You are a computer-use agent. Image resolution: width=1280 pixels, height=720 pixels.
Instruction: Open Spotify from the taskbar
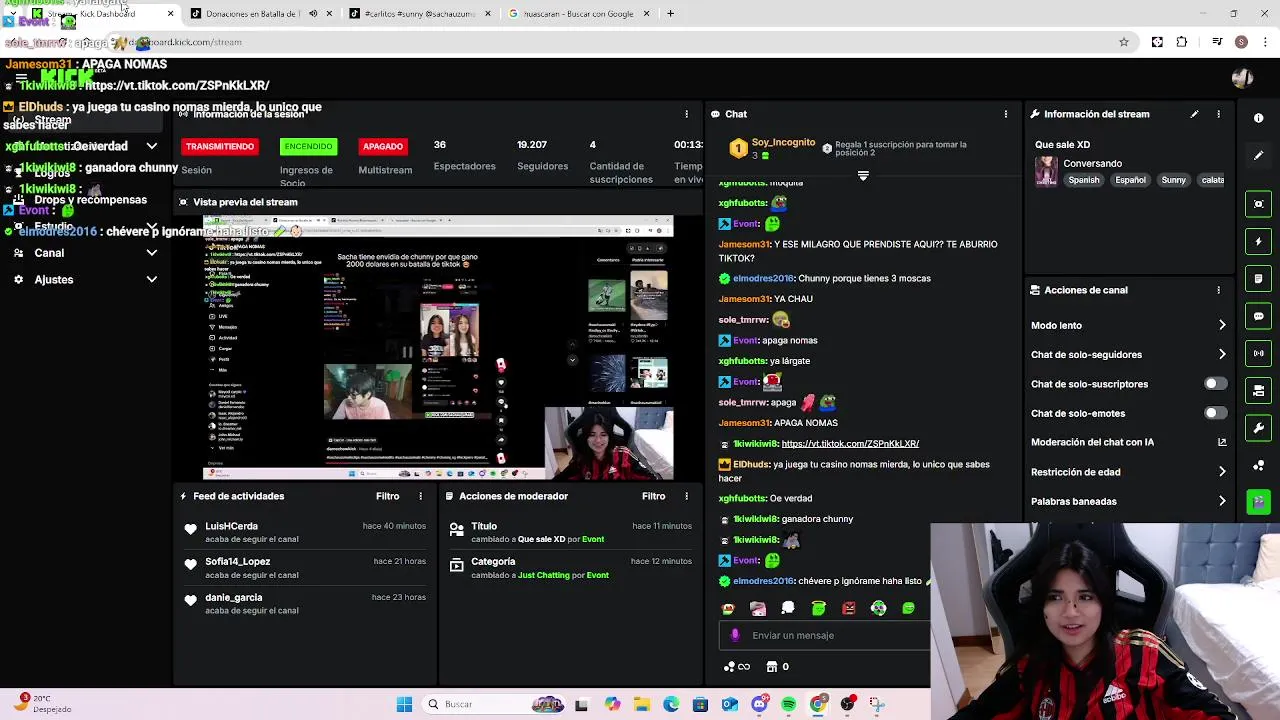click(x=789, y=704)
